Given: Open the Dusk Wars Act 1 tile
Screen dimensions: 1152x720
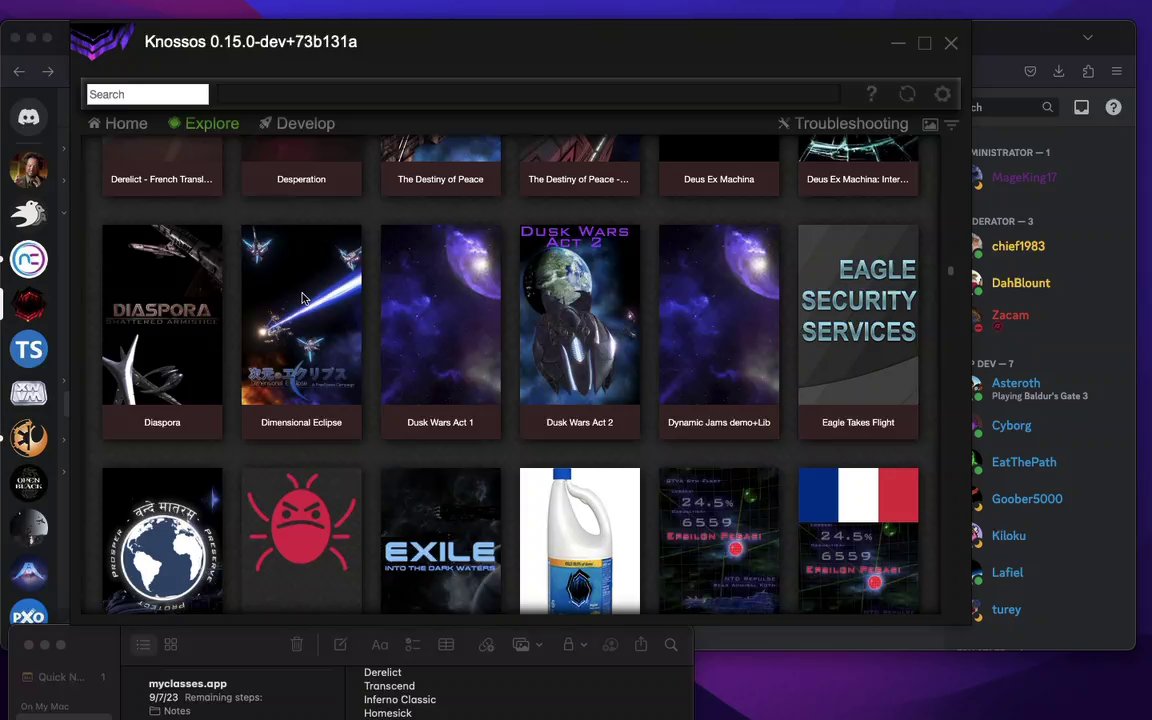Looking at the screenshot, I should (441, 332).
